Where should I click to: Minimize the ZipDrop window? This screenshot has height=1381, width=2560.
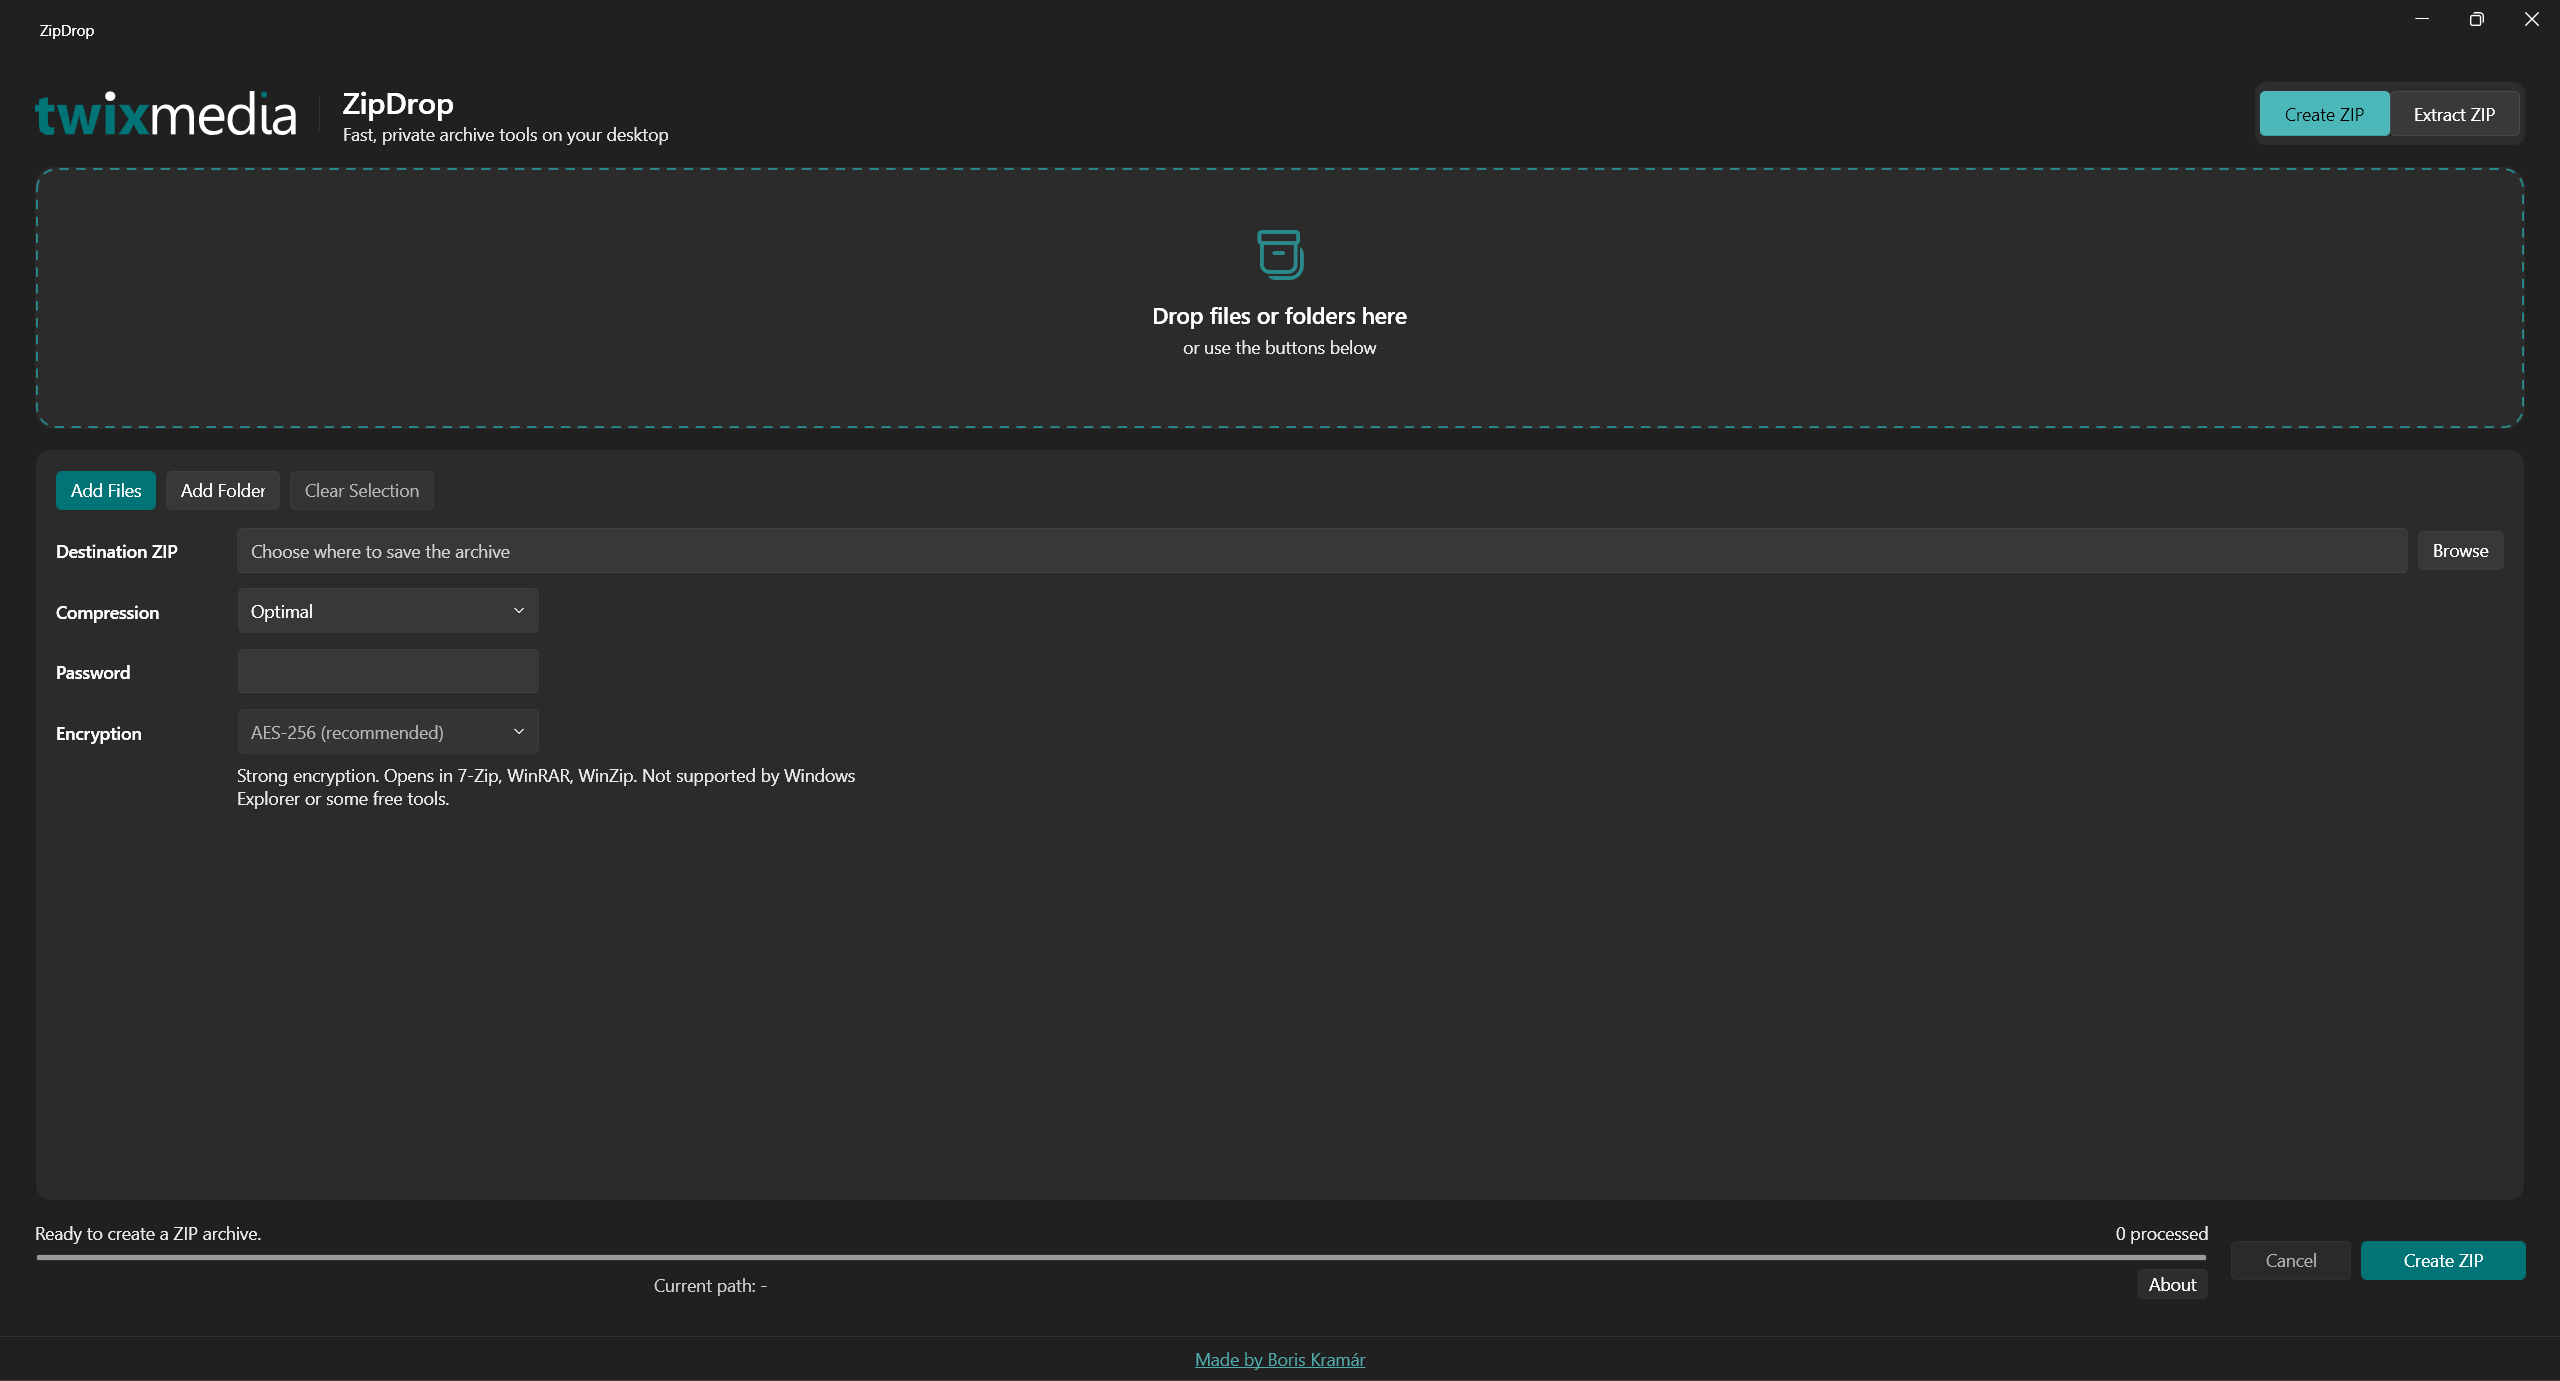click(2422, 19)
